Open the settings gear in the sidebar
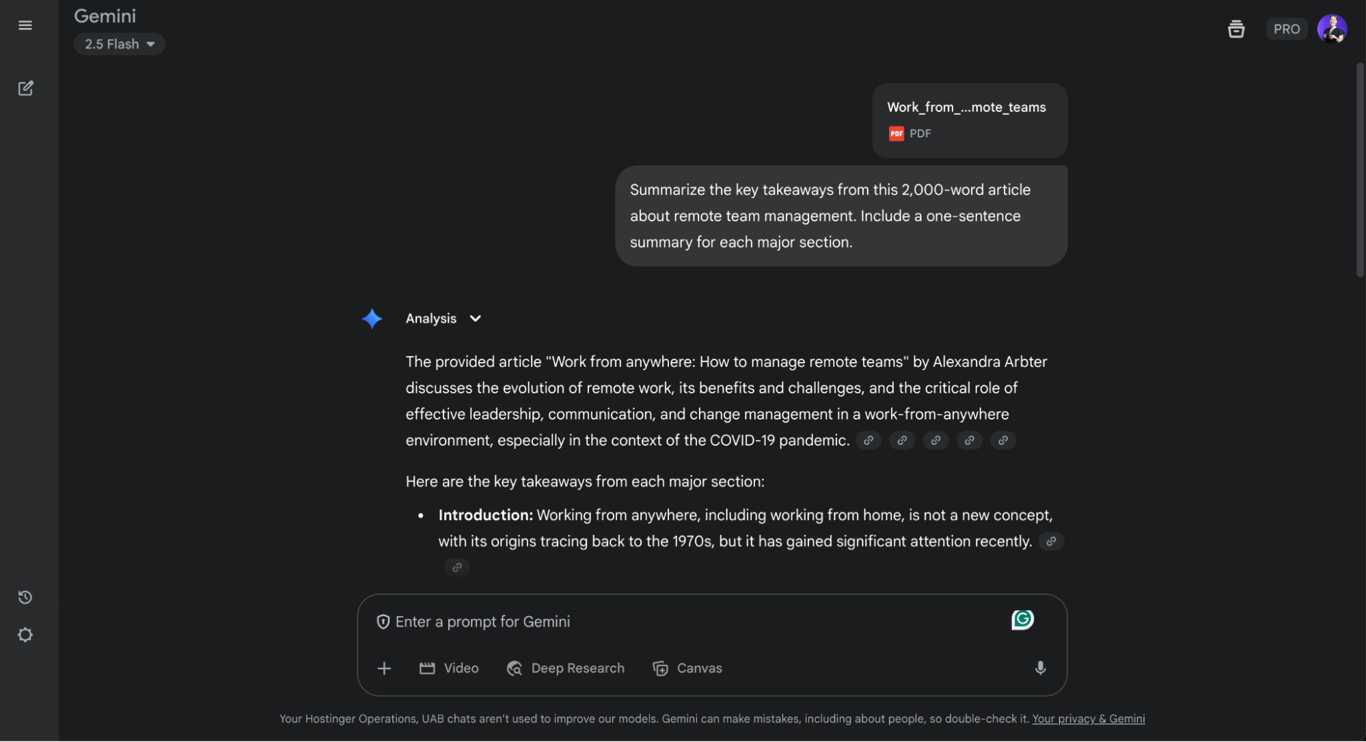 point(25,635)
